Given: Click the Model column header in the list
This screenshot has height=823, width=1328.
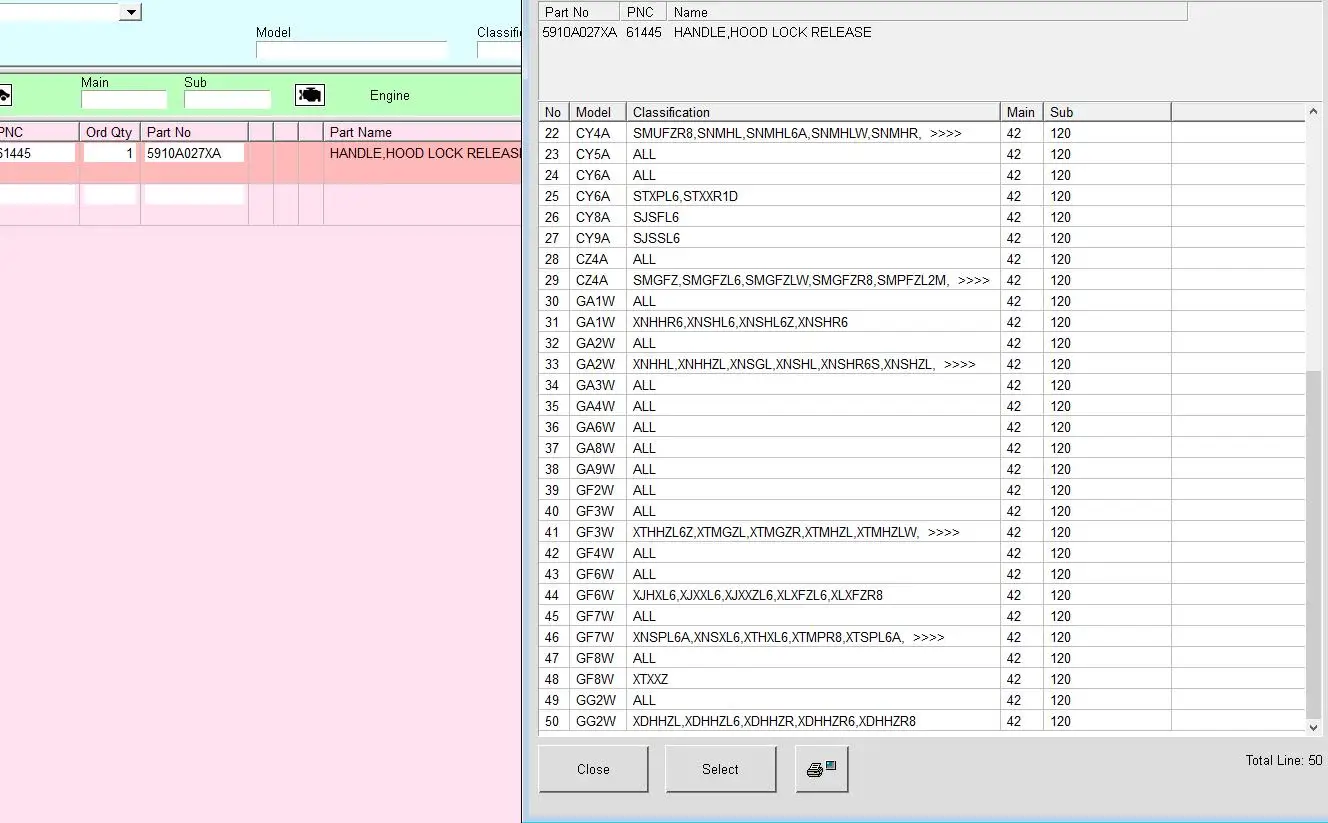Looking at the screenshot, I should pos(598,112).
